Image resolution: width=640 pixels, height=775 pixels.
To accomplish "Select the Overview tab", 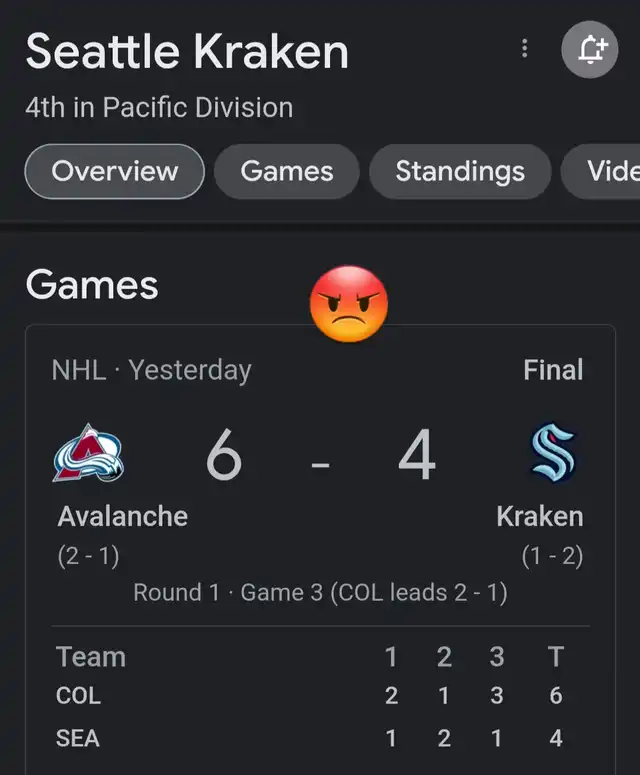I will [115, 172].
